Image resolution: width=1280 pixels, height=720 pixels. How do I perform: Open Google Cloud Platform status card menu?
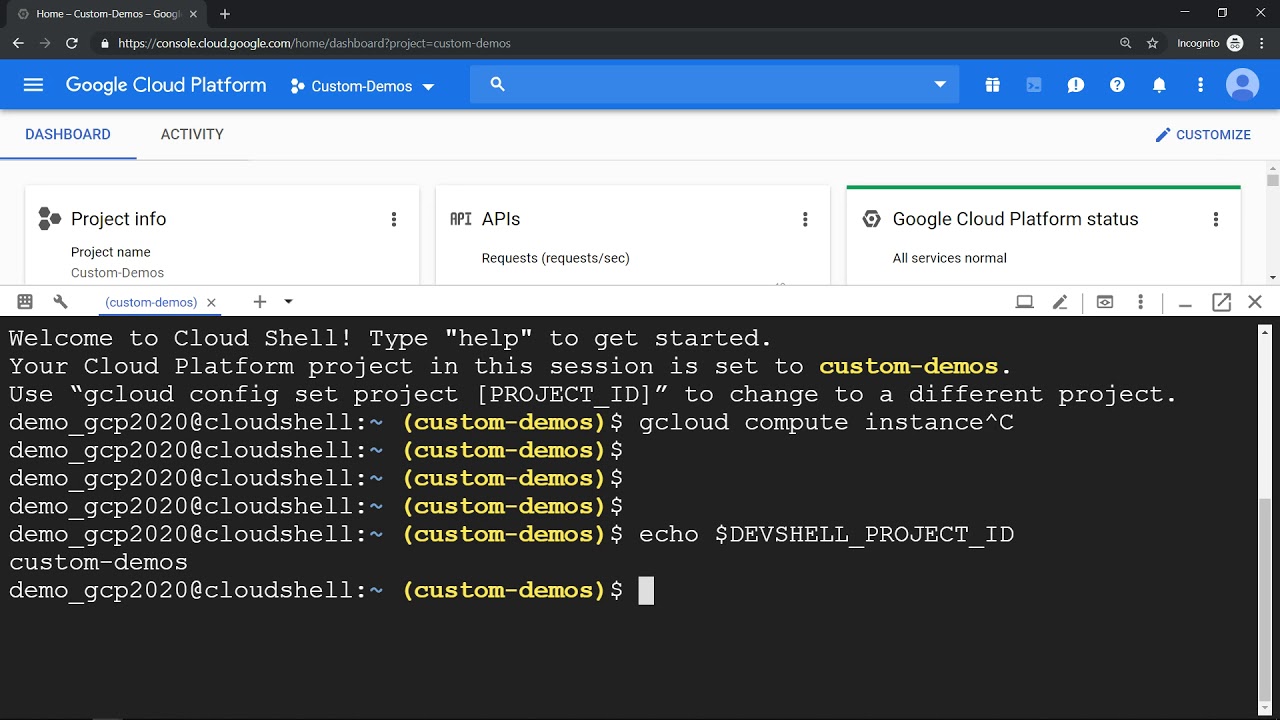pos(1216,219)
